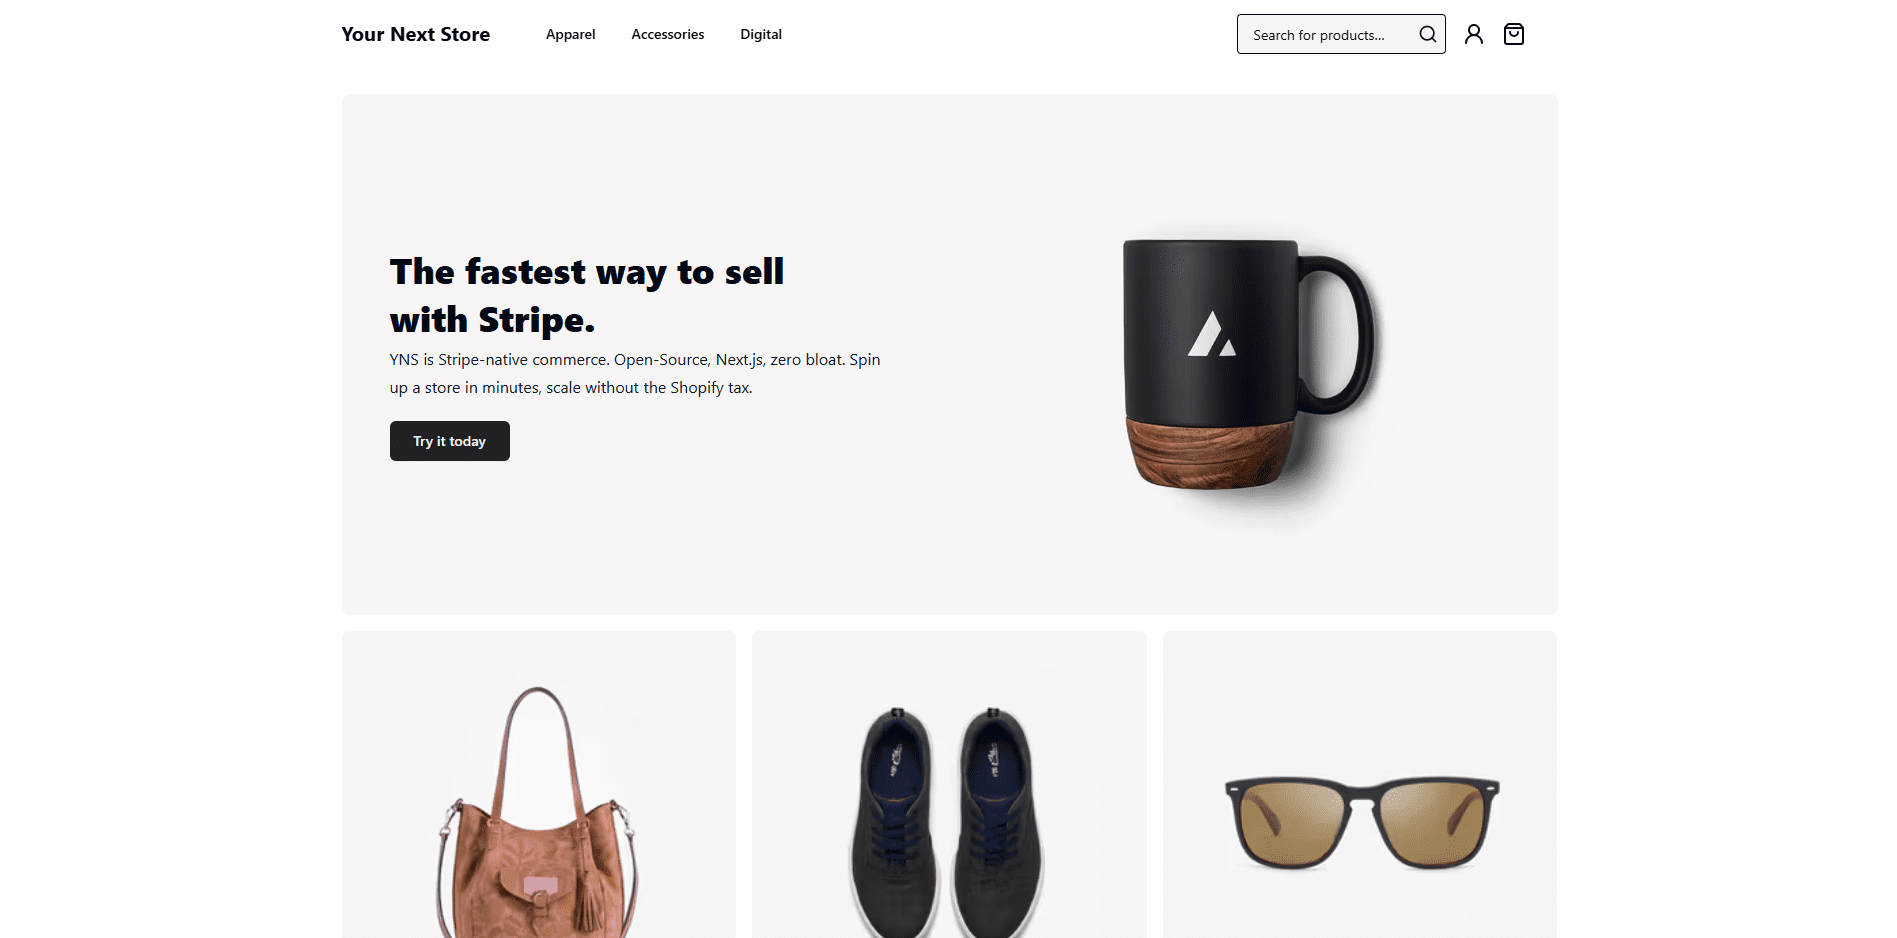1897x938 pixels.
Task: Go to the Apparel category
Action: pyautogui.click(x=570, y=34)
